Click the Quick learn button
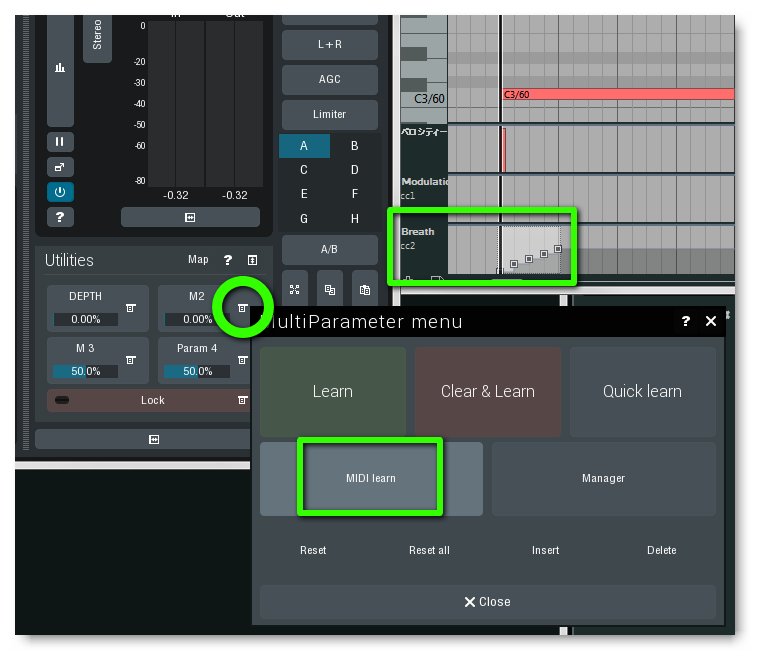Viewport: 762px width, 662px height. (x=642, y=391)
